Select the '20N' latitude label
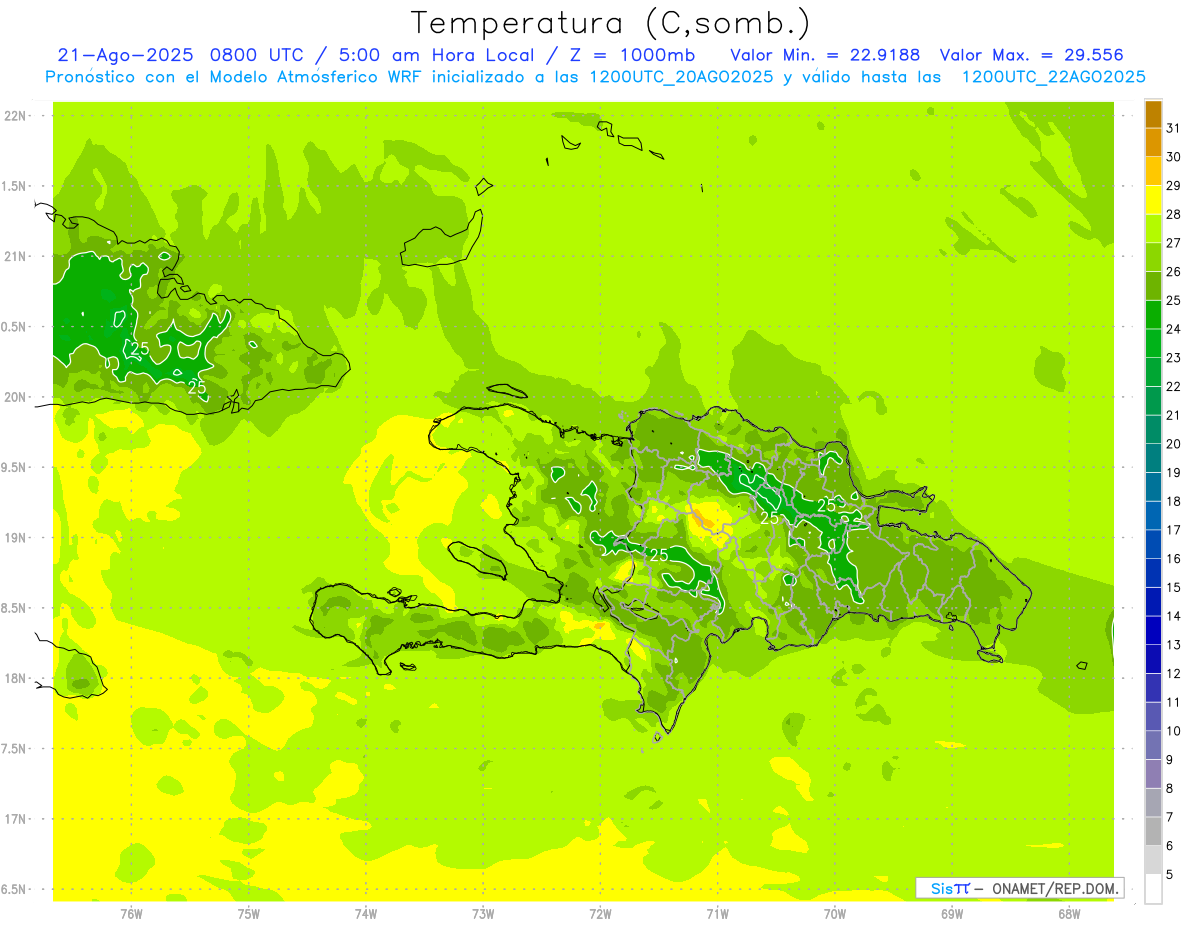1200x927 pixels. coord(16,397)
